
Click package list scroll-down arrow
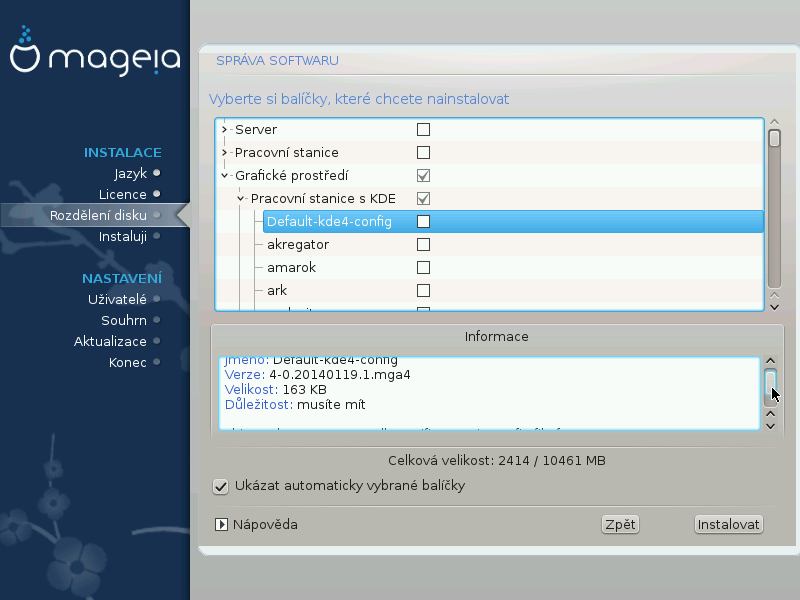[774, 307]
